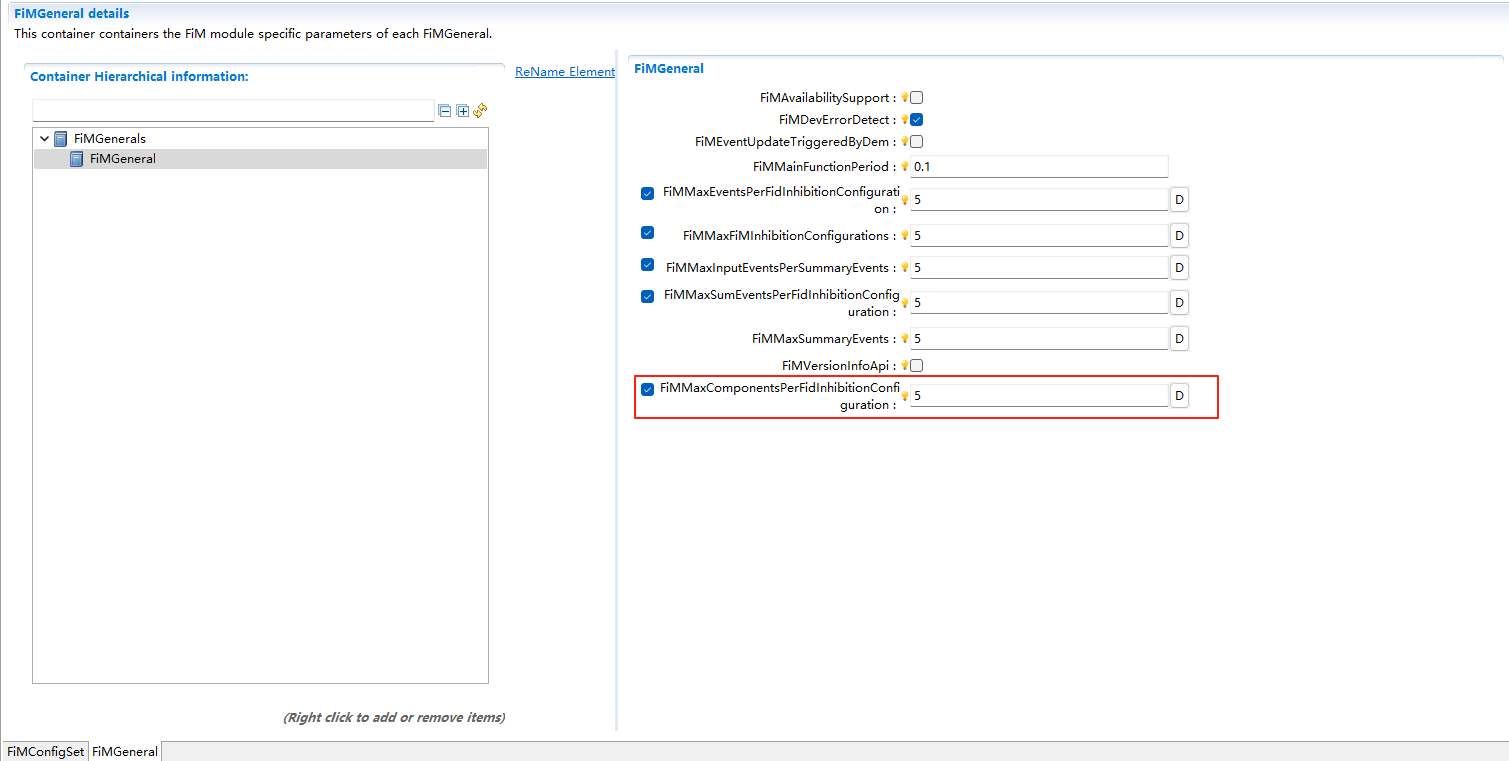This screenshot has width=1509, height=761.
Task: Click the lightbulb icon beside FiMAvailabilitySupport
Action: pyautogui.click(x=904, y=97)
